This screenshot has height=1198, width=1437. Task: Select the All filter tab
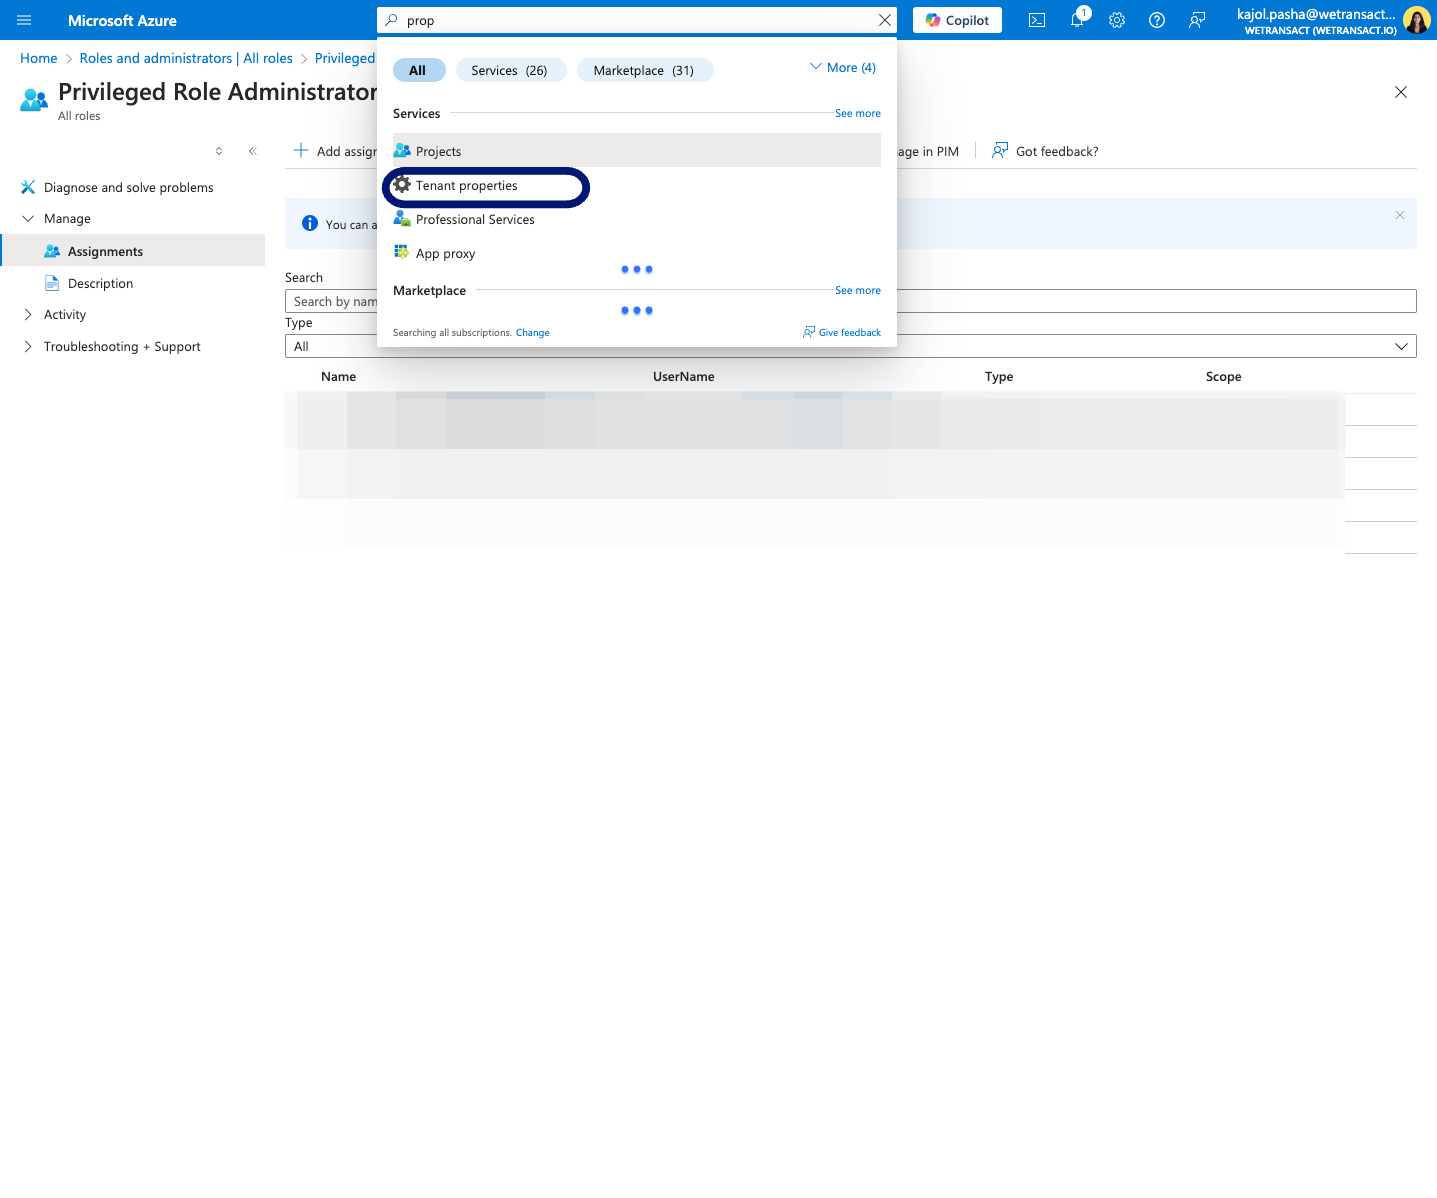(418, 70)
